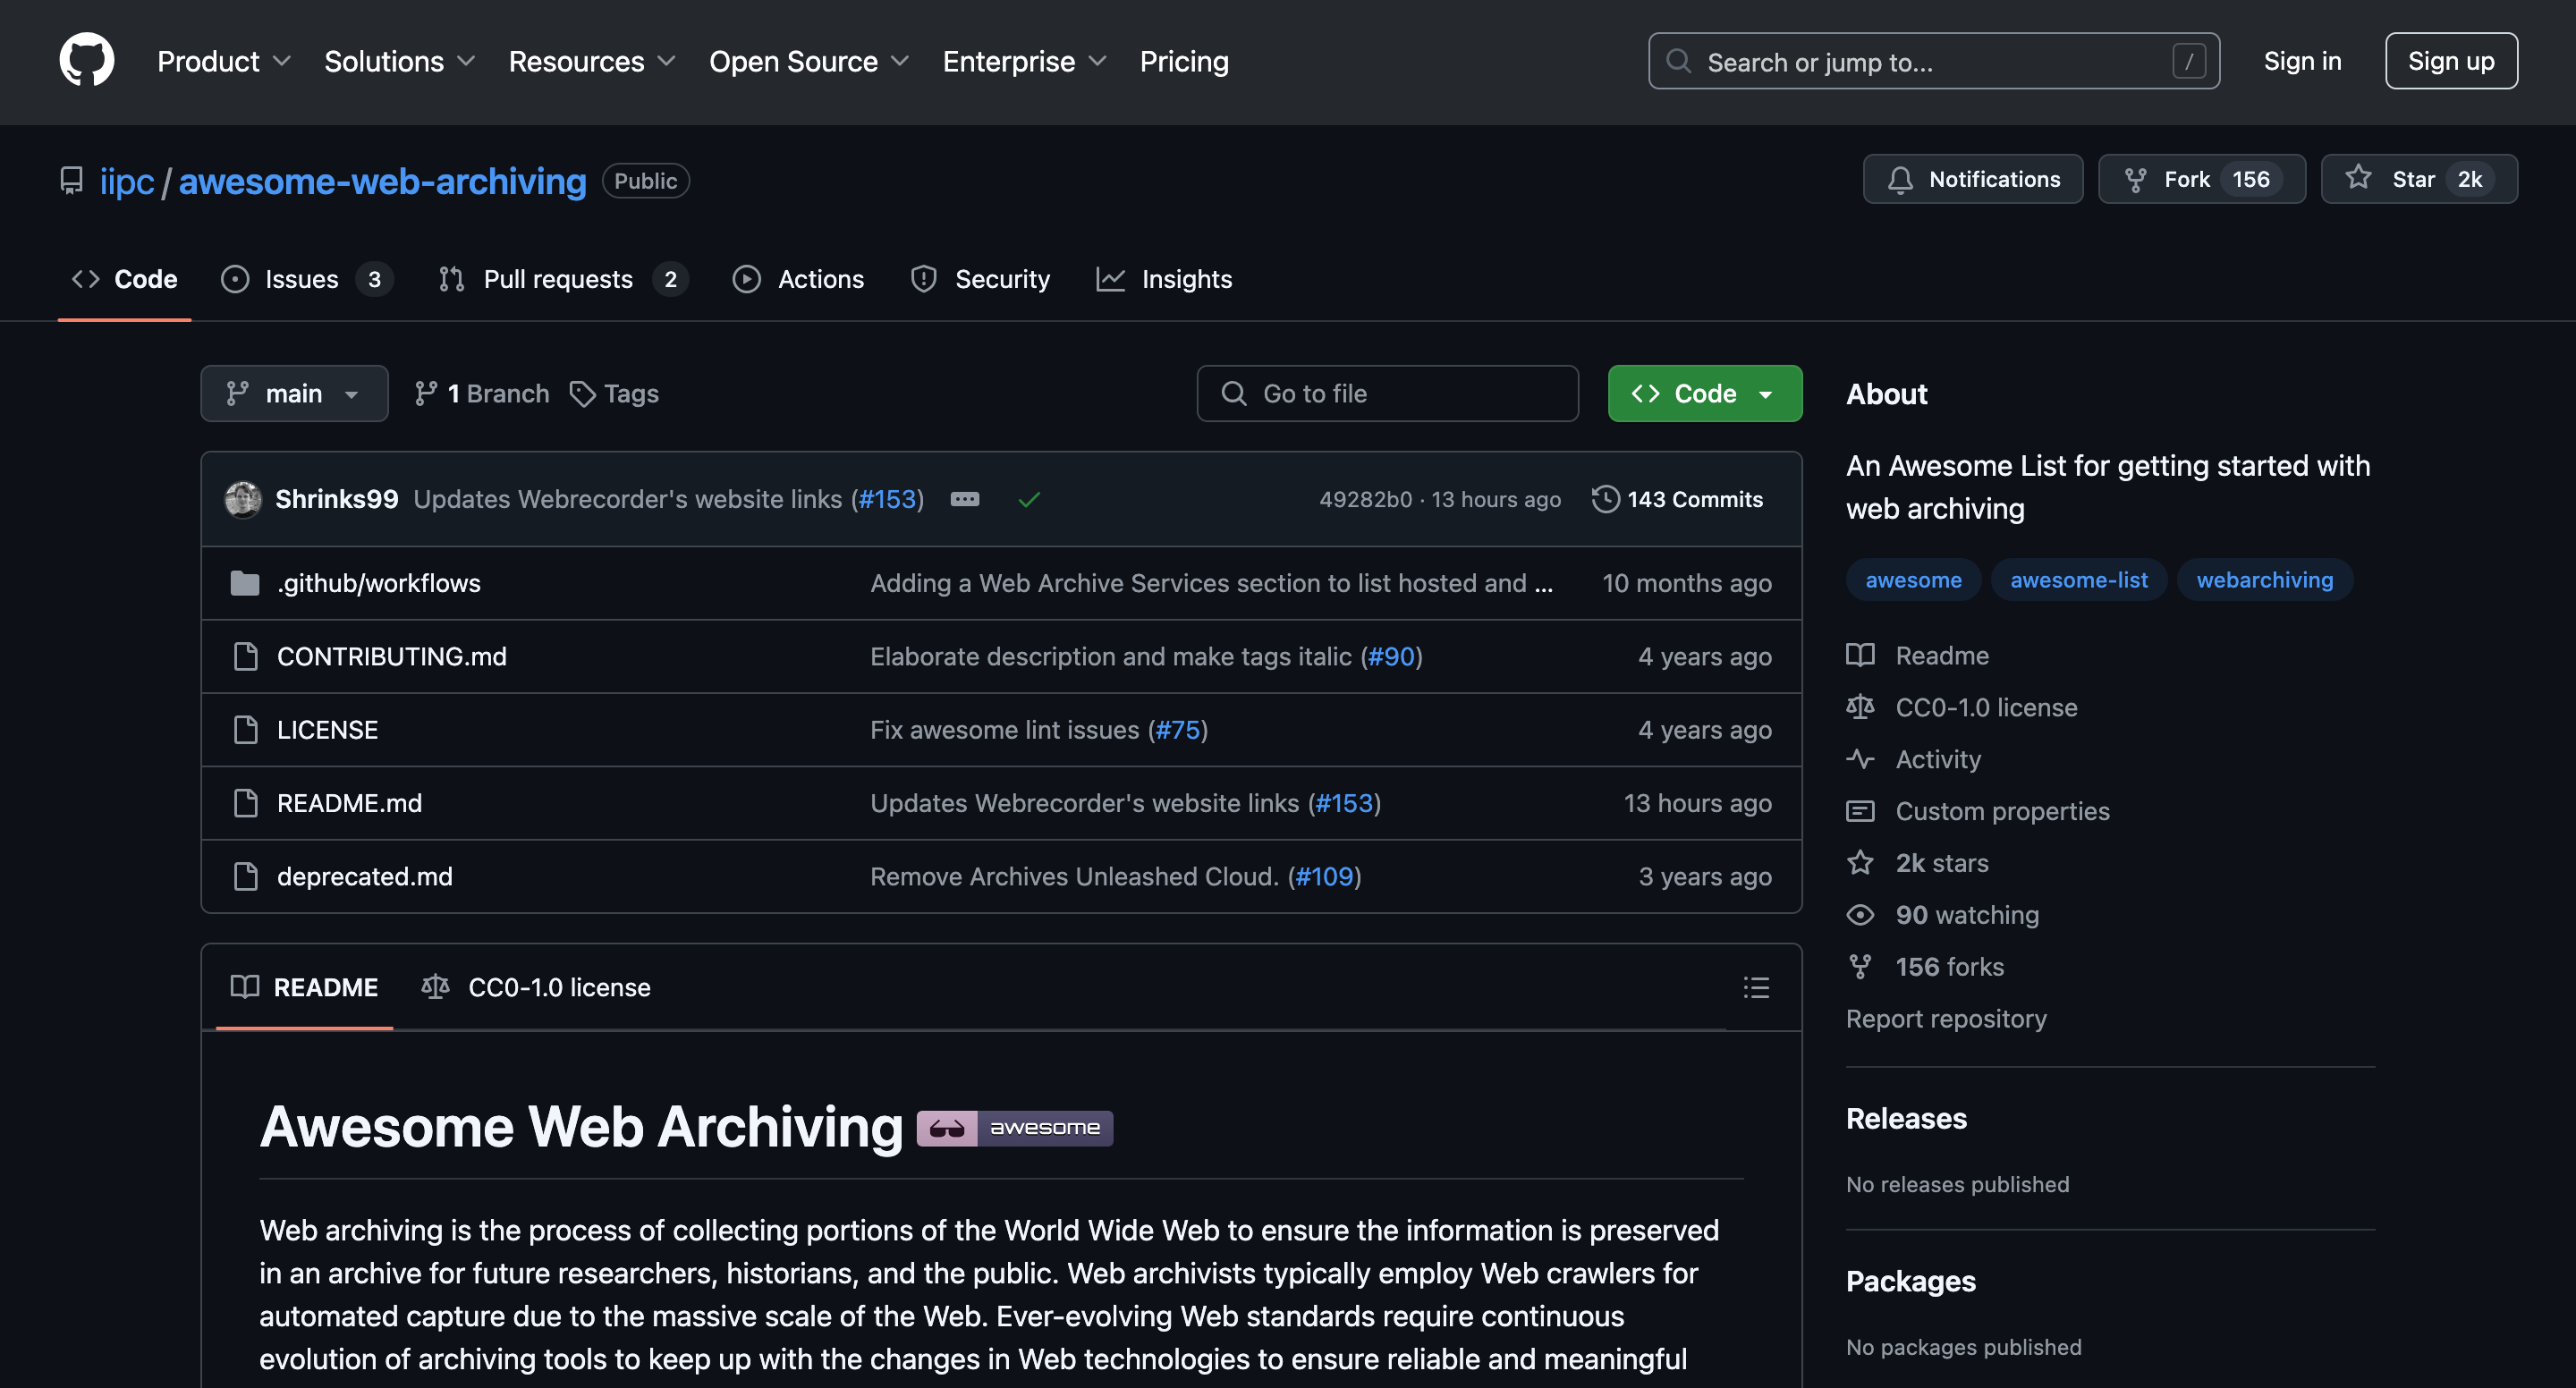Open the .github/workflows folder icon
This screenshot has height=1388, width=2576.
[245, 583]
